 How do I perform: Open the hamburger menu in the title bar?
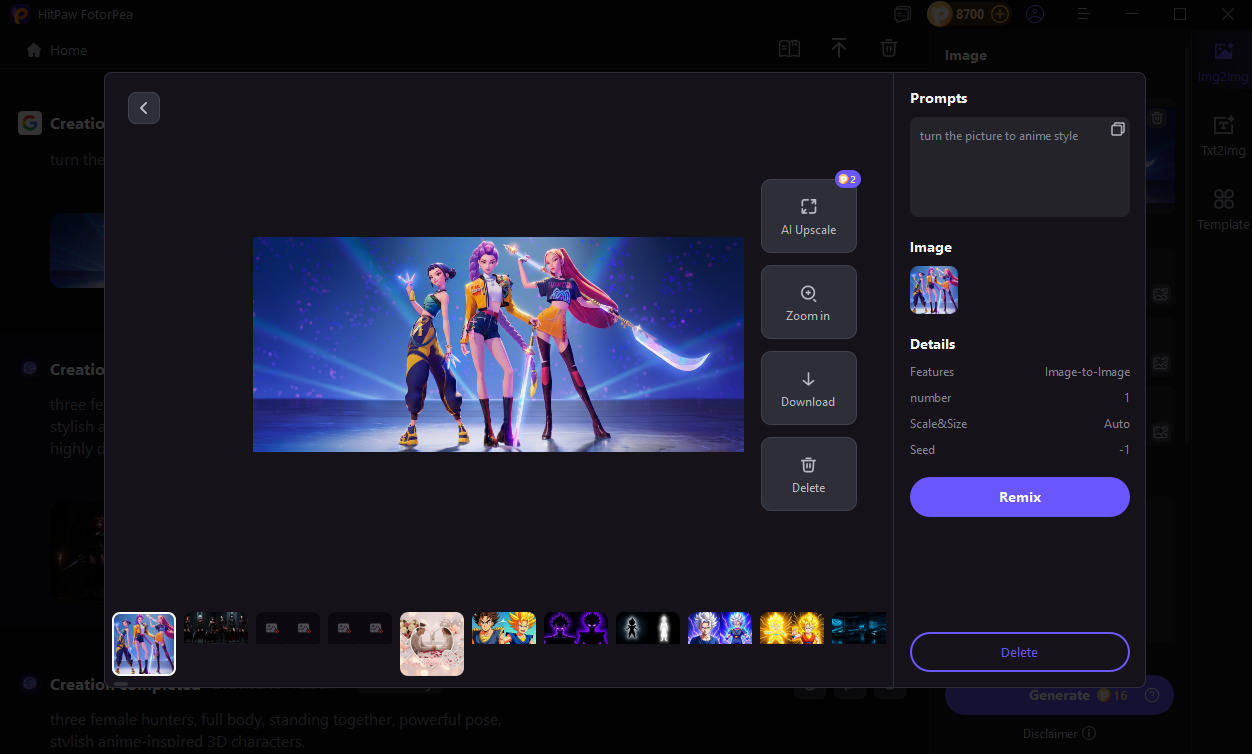coord(1083,14)
